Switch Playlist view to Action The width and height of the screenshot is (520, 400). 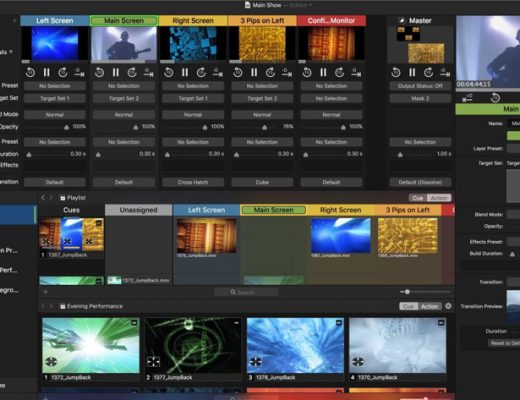[439, 198]
